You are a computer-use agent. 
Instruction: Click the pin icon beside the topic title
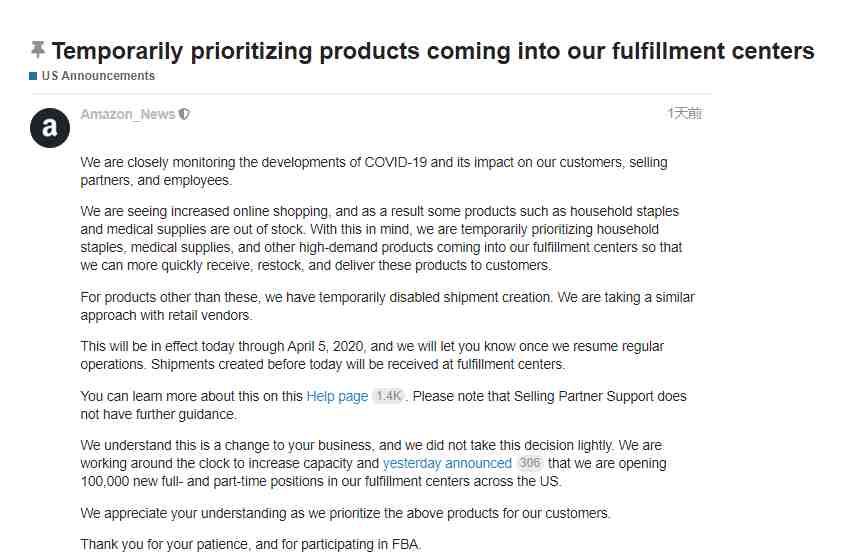[38, 50]
